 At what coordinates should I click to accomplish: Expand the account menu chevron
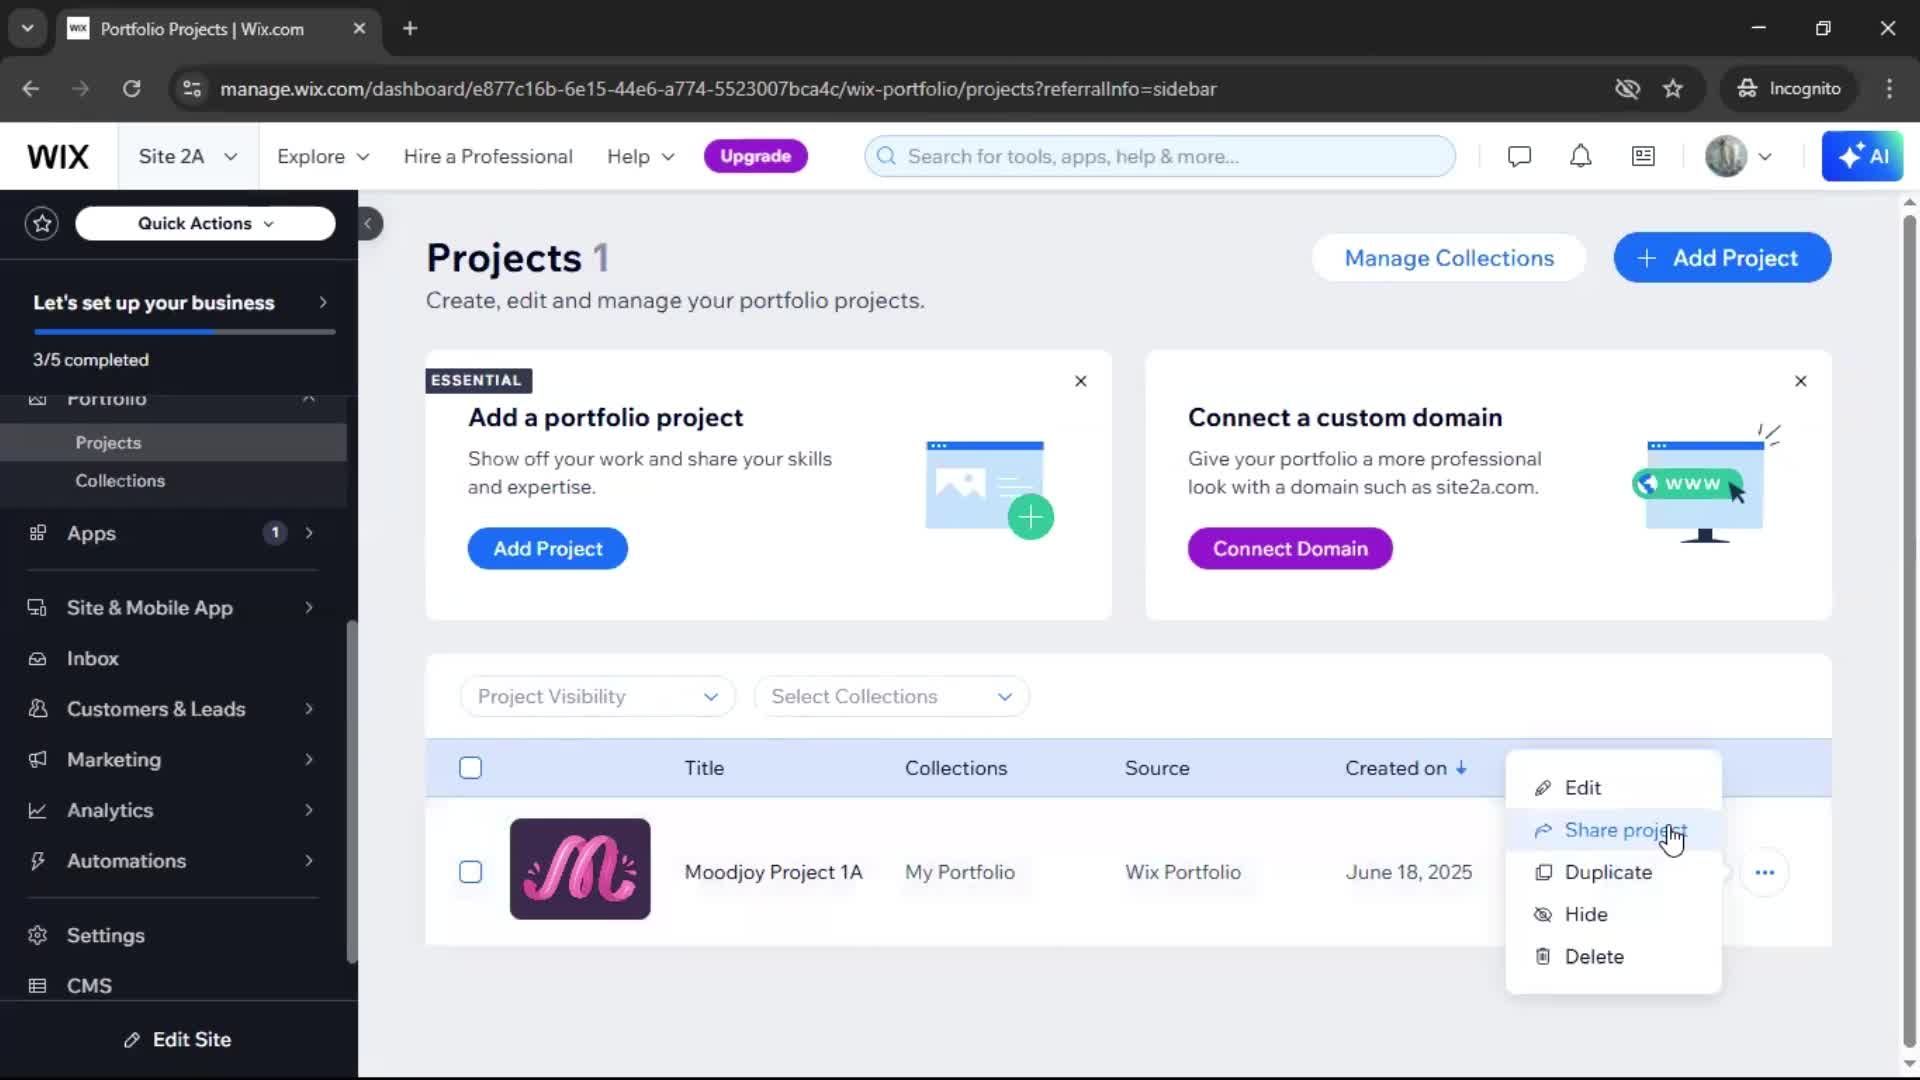[x=1765, y=156]
